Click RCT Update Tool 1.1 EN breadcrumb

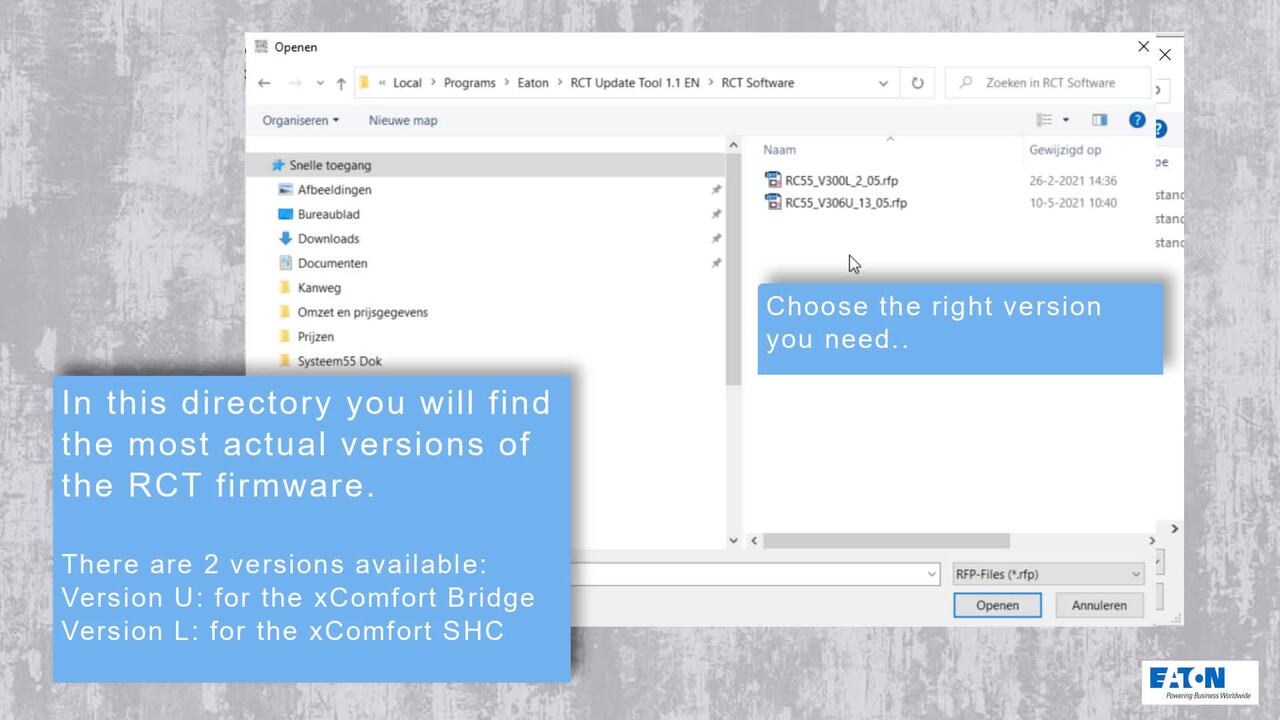click(x=635, y=83)
